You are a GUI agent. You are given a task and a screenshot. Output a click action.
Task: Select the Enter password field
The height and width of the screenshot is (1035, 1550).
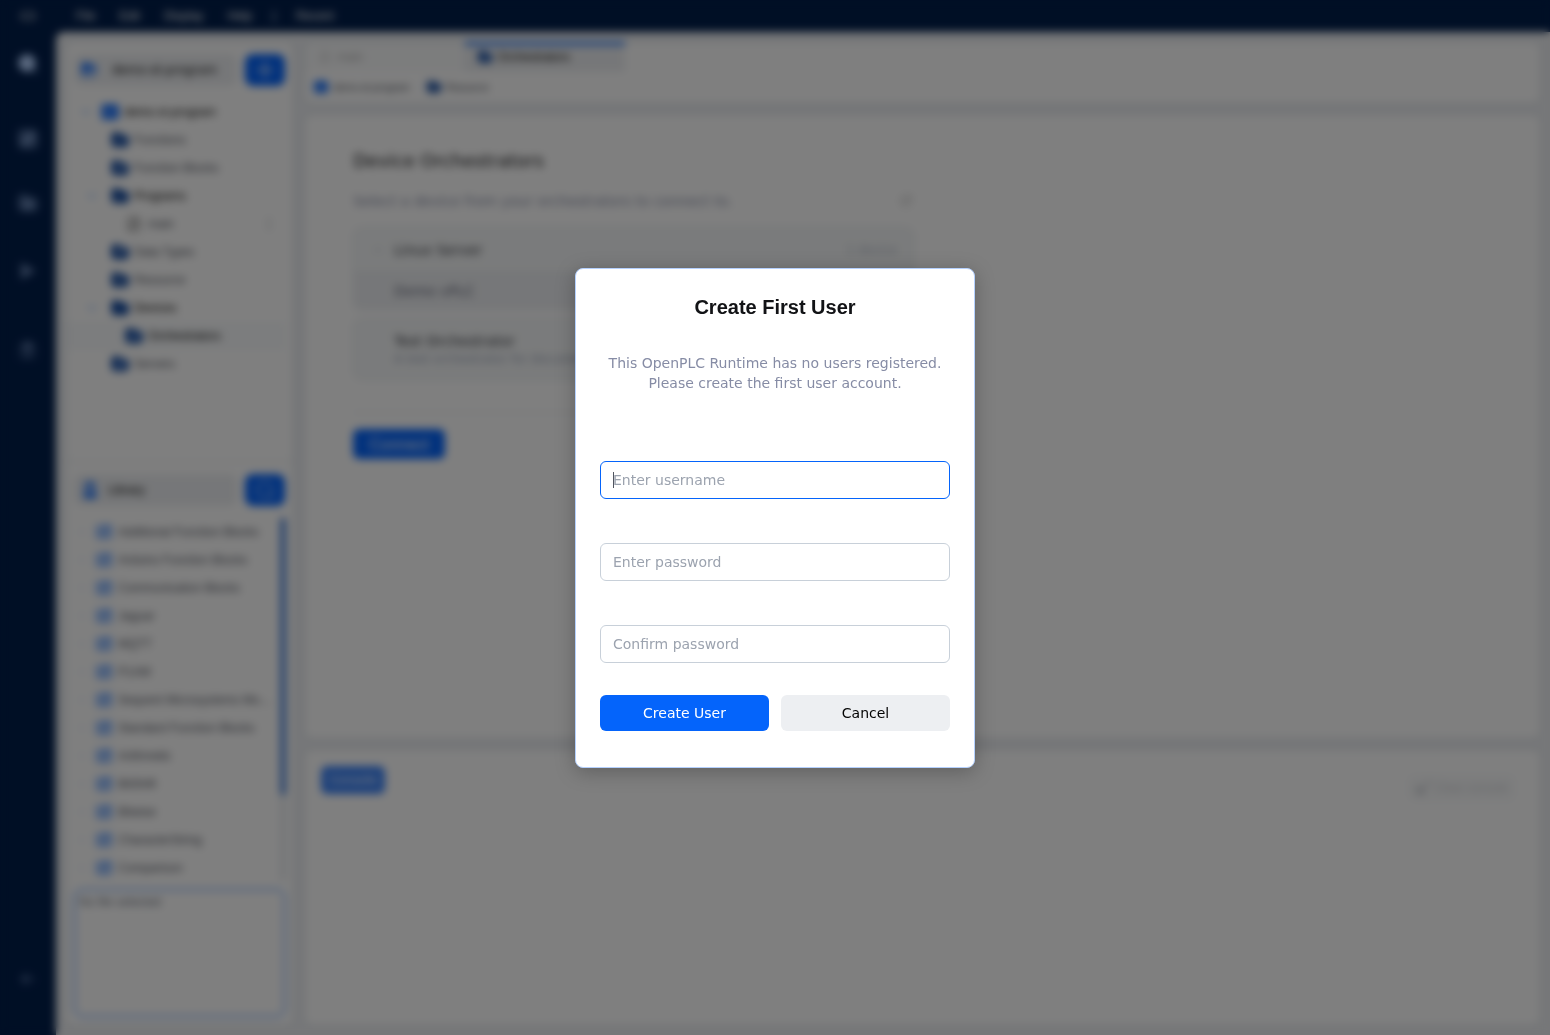pos(774,562)
